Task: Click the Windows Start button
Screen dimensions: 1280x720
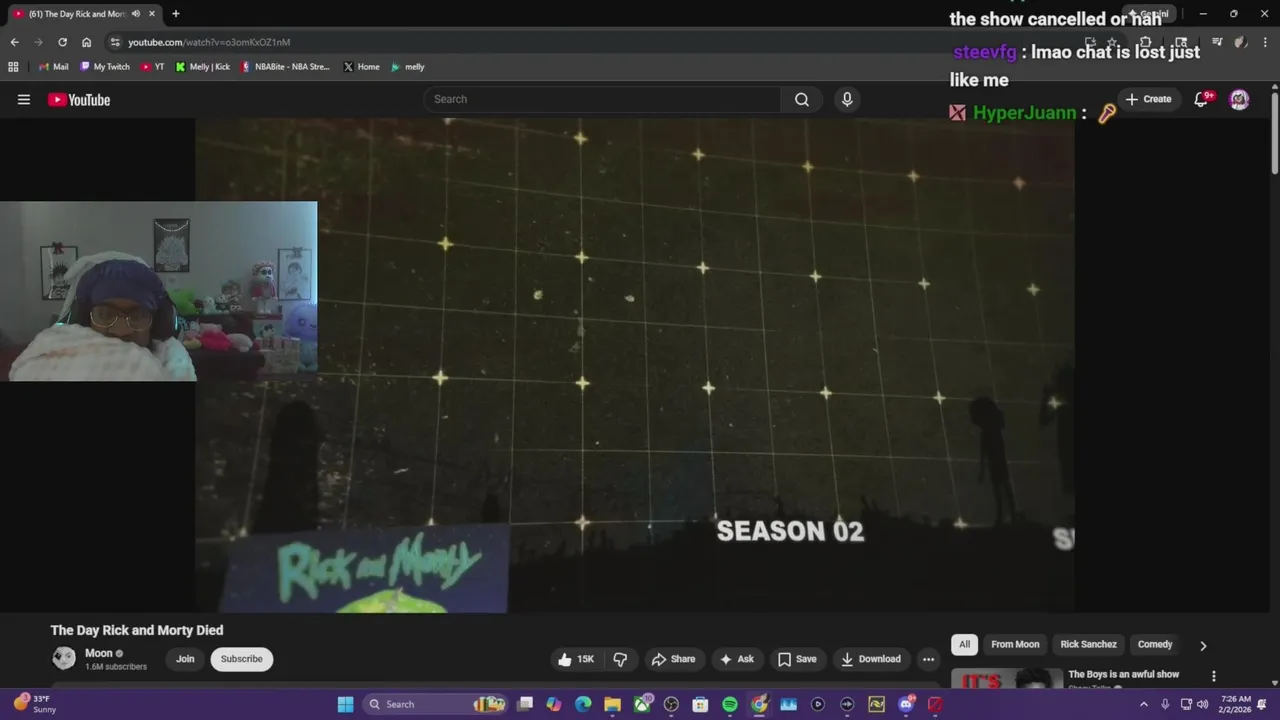Action: tap(345, 704)
